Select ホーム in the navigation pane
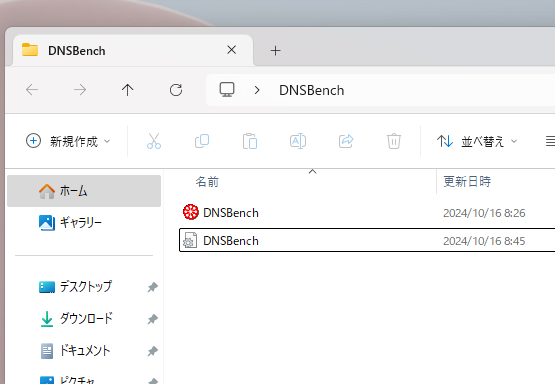The width and height of the screenshot is (555, 384). coord(84,191)
